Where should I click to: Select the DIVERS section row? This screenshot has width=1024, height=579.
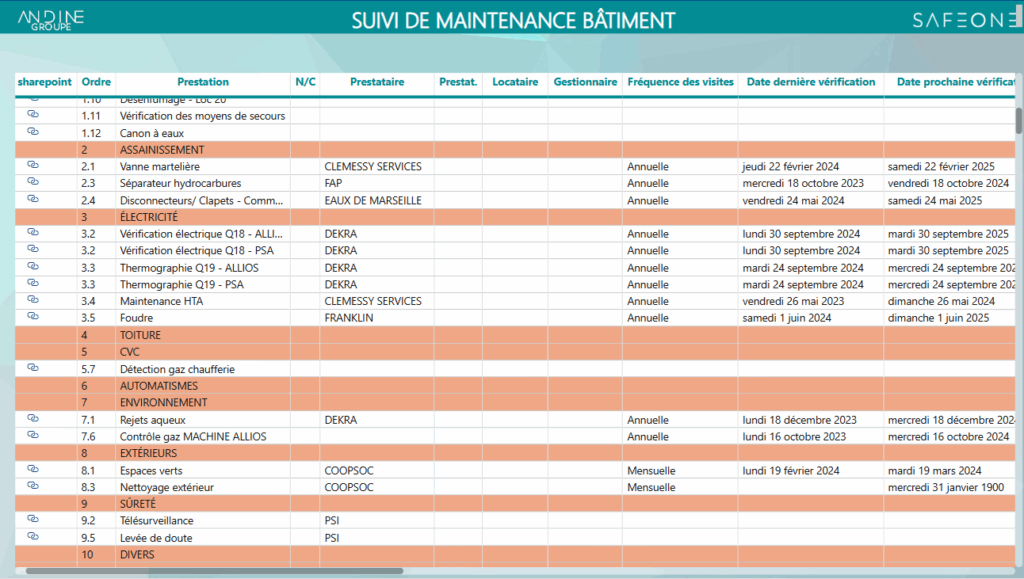pyautogui.click(x=515, y=555)
